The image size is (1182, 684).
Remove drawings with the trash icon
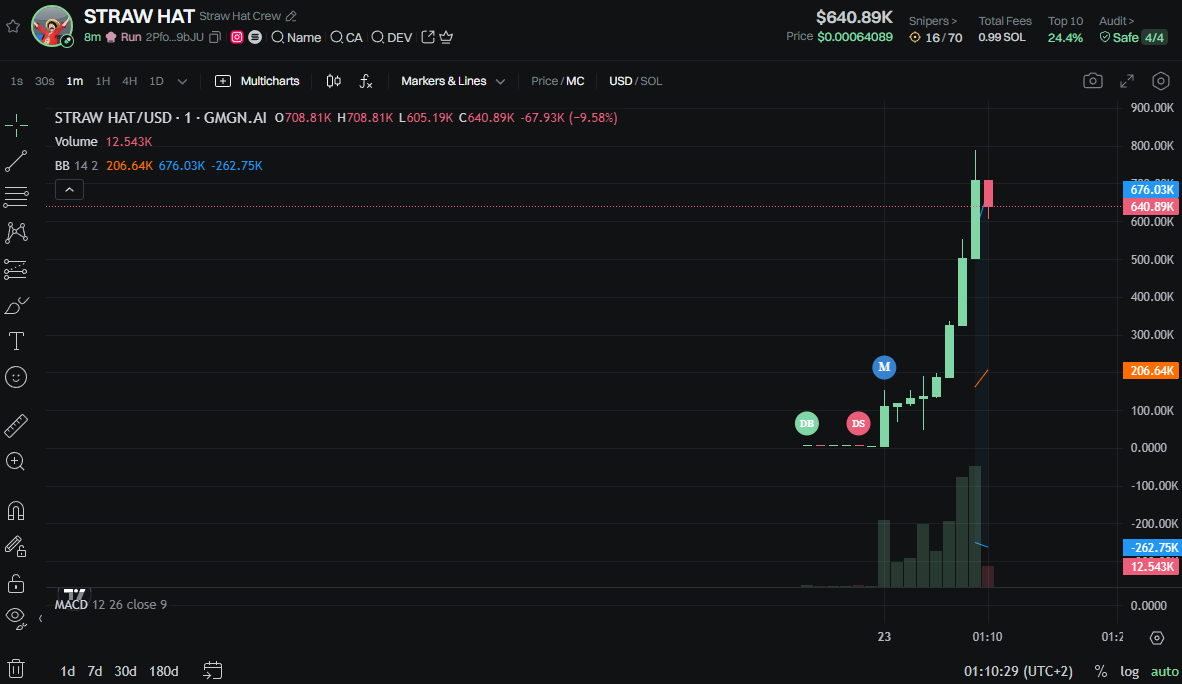16,668
